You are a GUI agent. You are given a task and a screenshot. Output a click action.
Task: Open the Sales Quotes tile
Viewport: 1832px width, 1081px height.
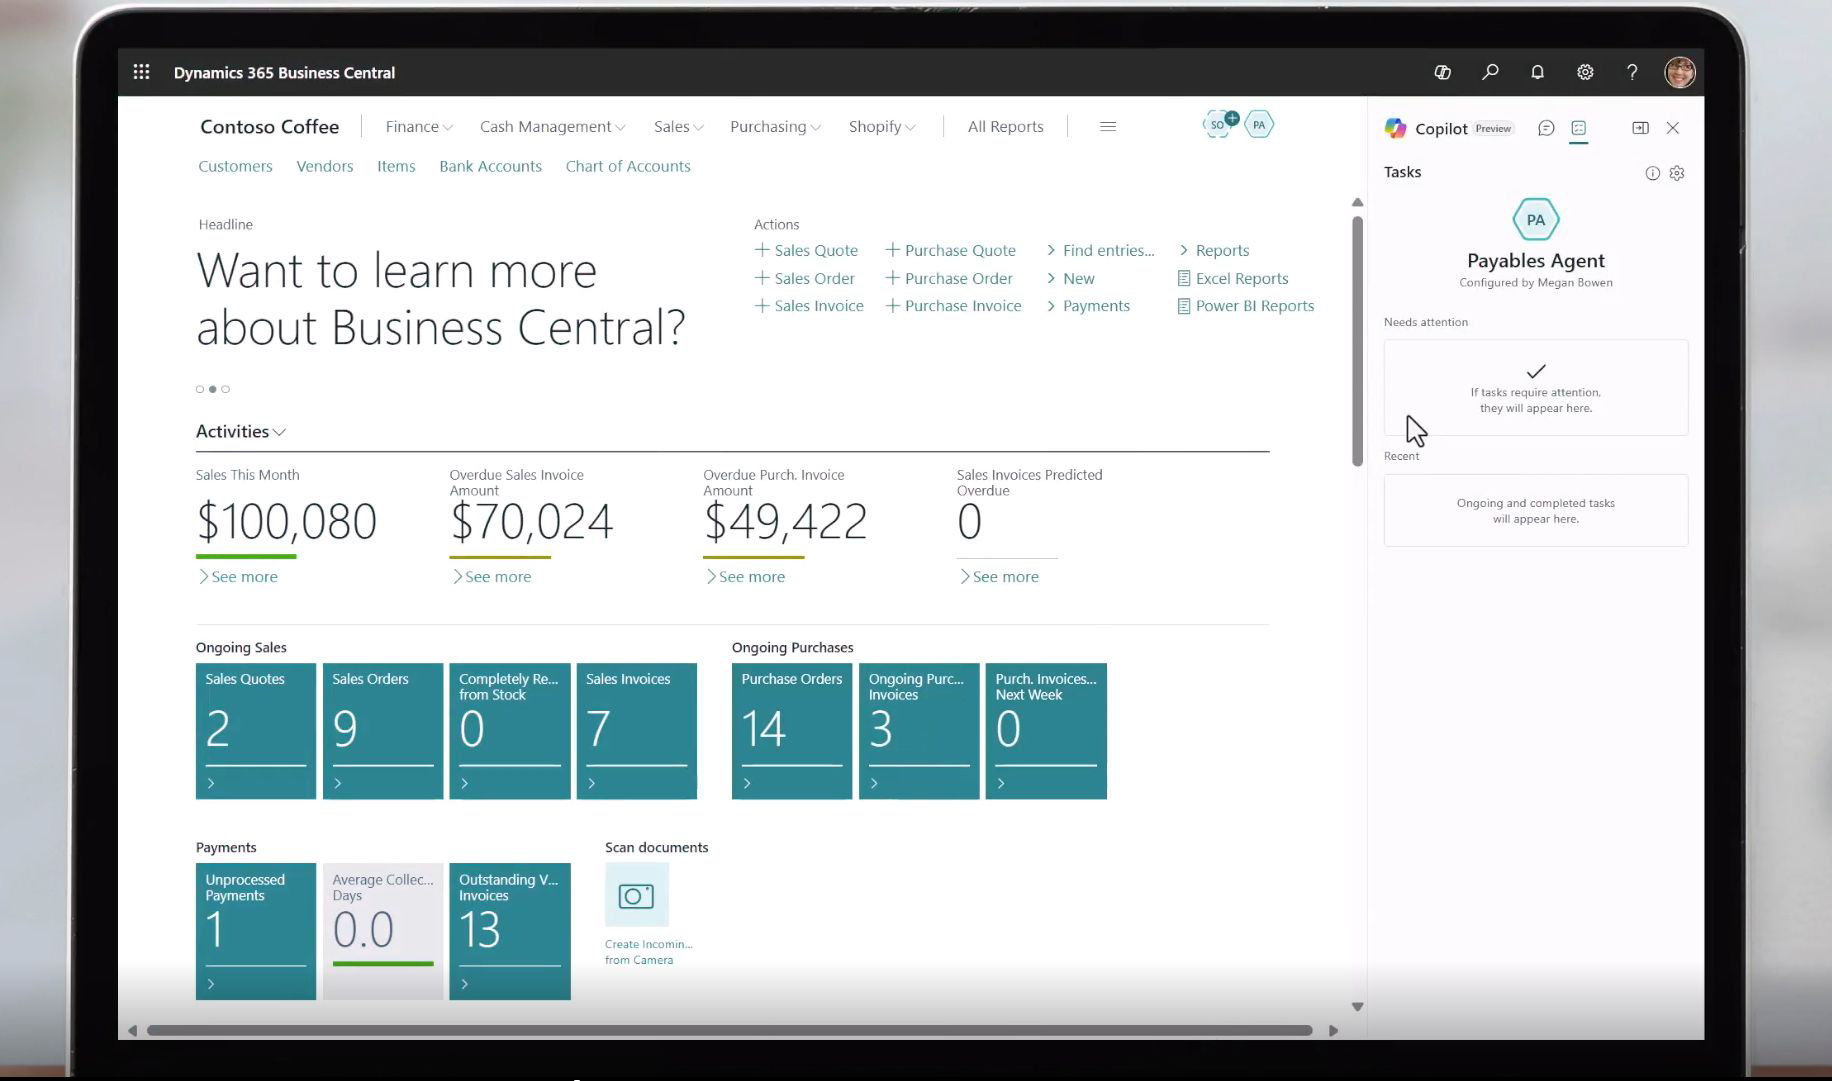(x=256, y=731)
